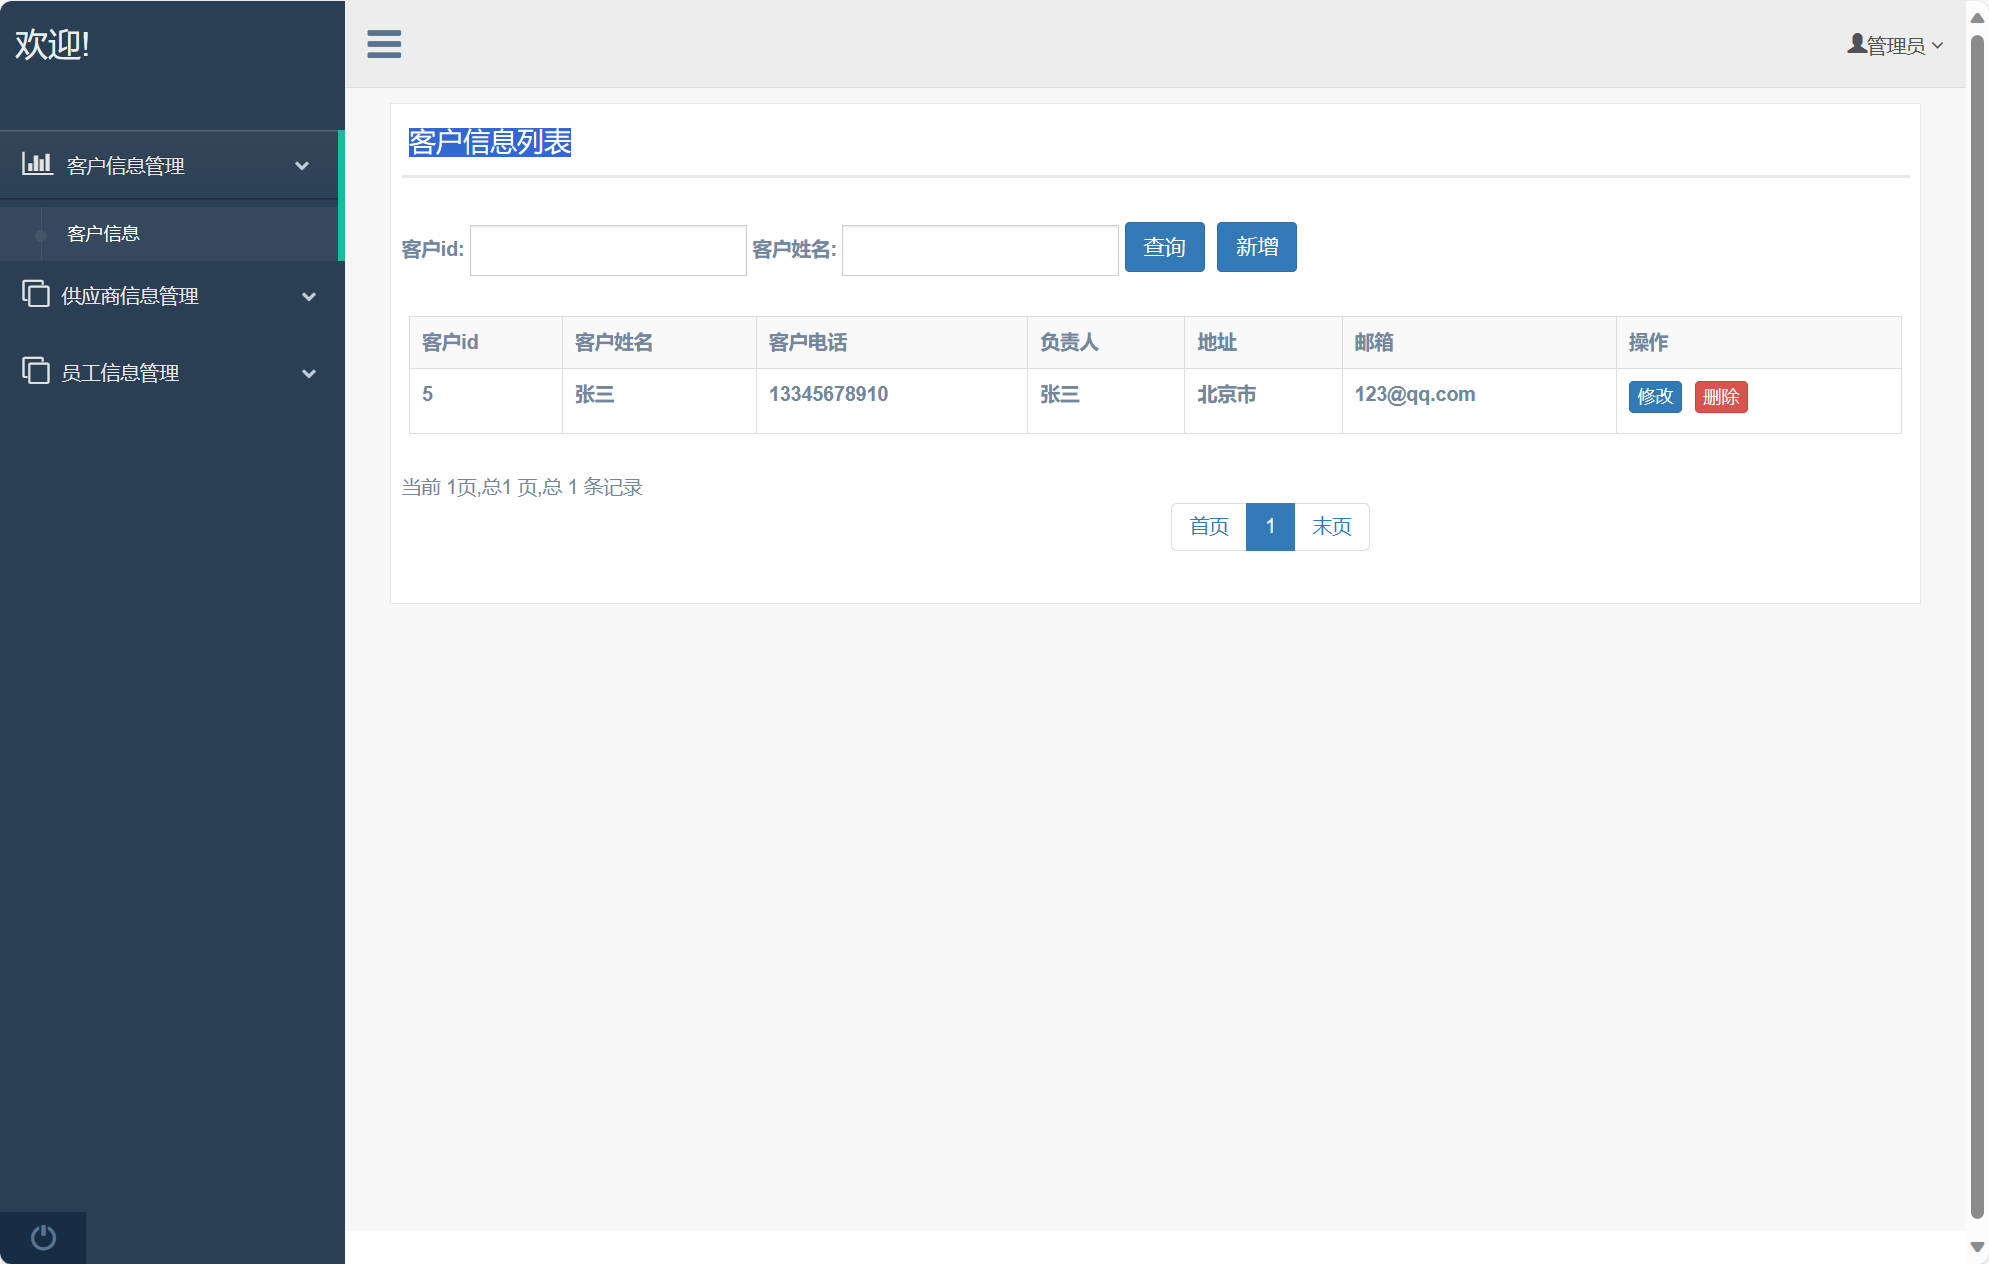Open 供应商信息管理 menu item

130,296
